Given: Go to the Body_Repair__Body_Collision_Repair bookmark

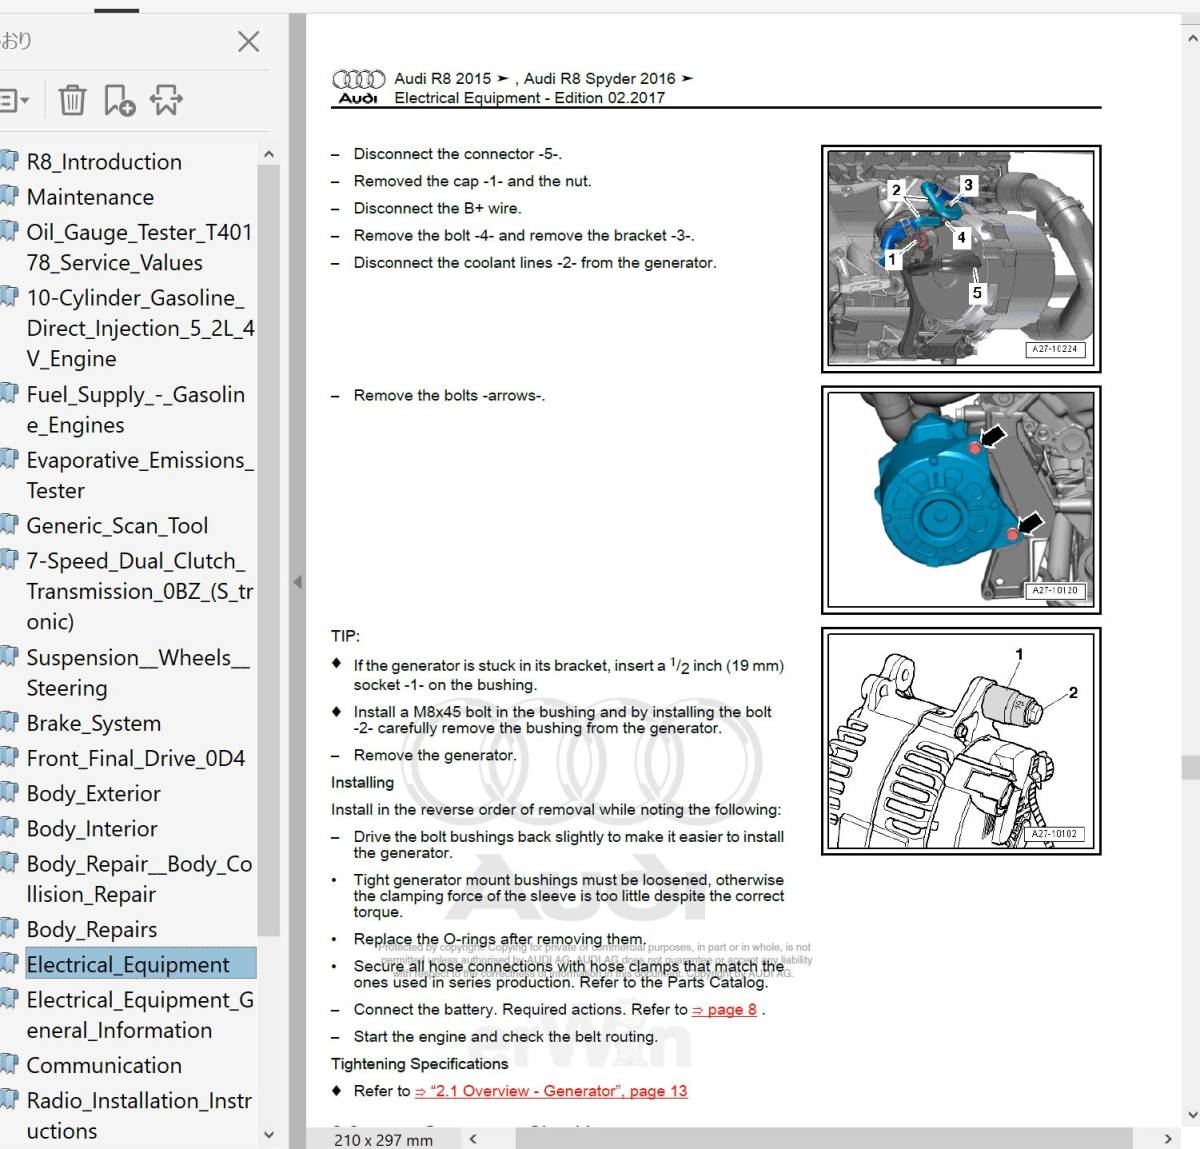Looking at the screenshot, I should click(139, 879).
